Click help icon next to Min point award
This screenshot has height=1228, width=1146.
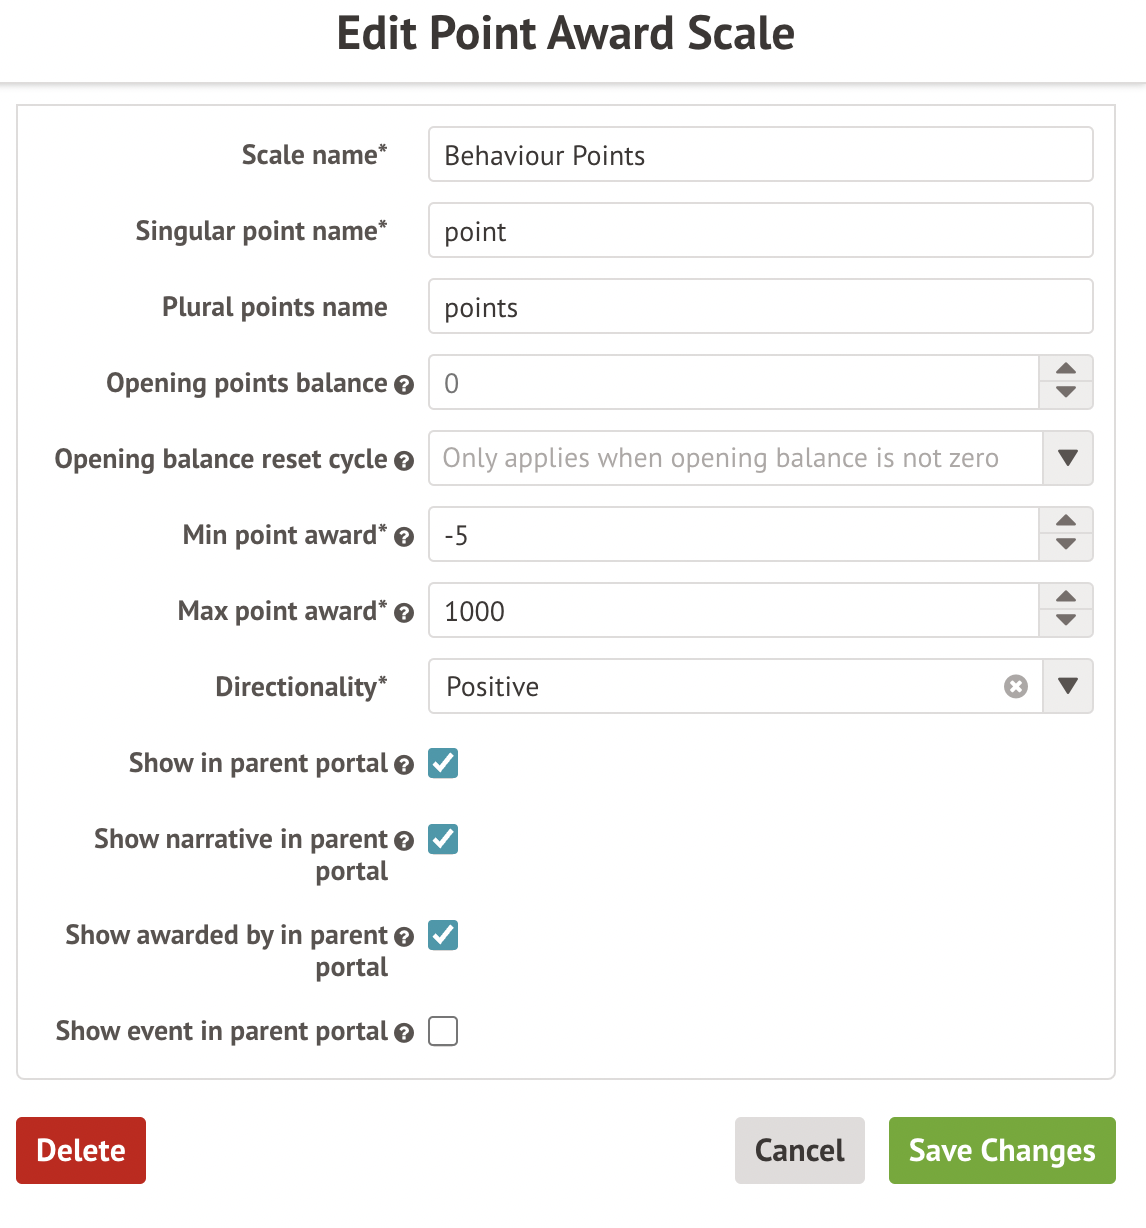coord(404,537)
